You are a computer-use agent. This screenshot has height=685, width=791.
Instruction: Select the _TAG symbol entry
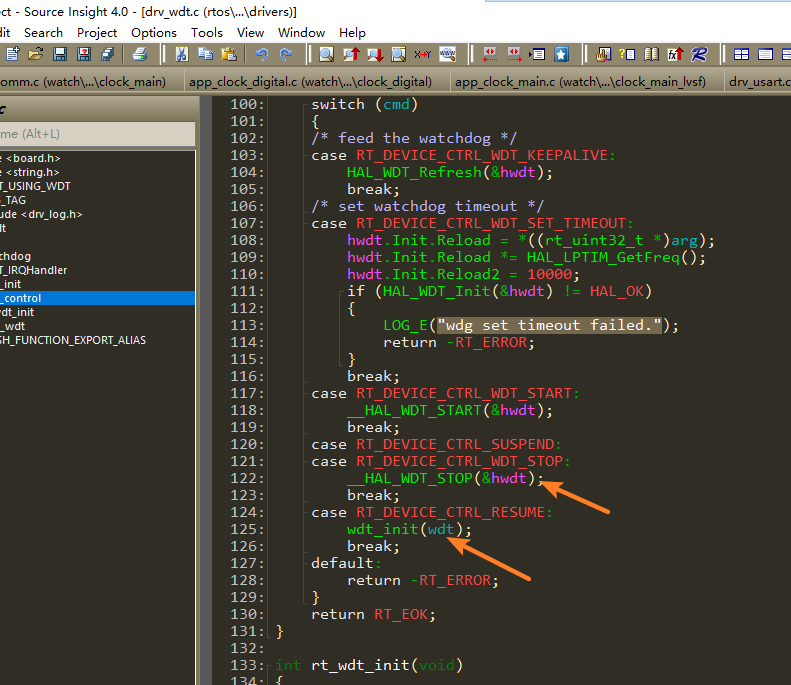13,200
